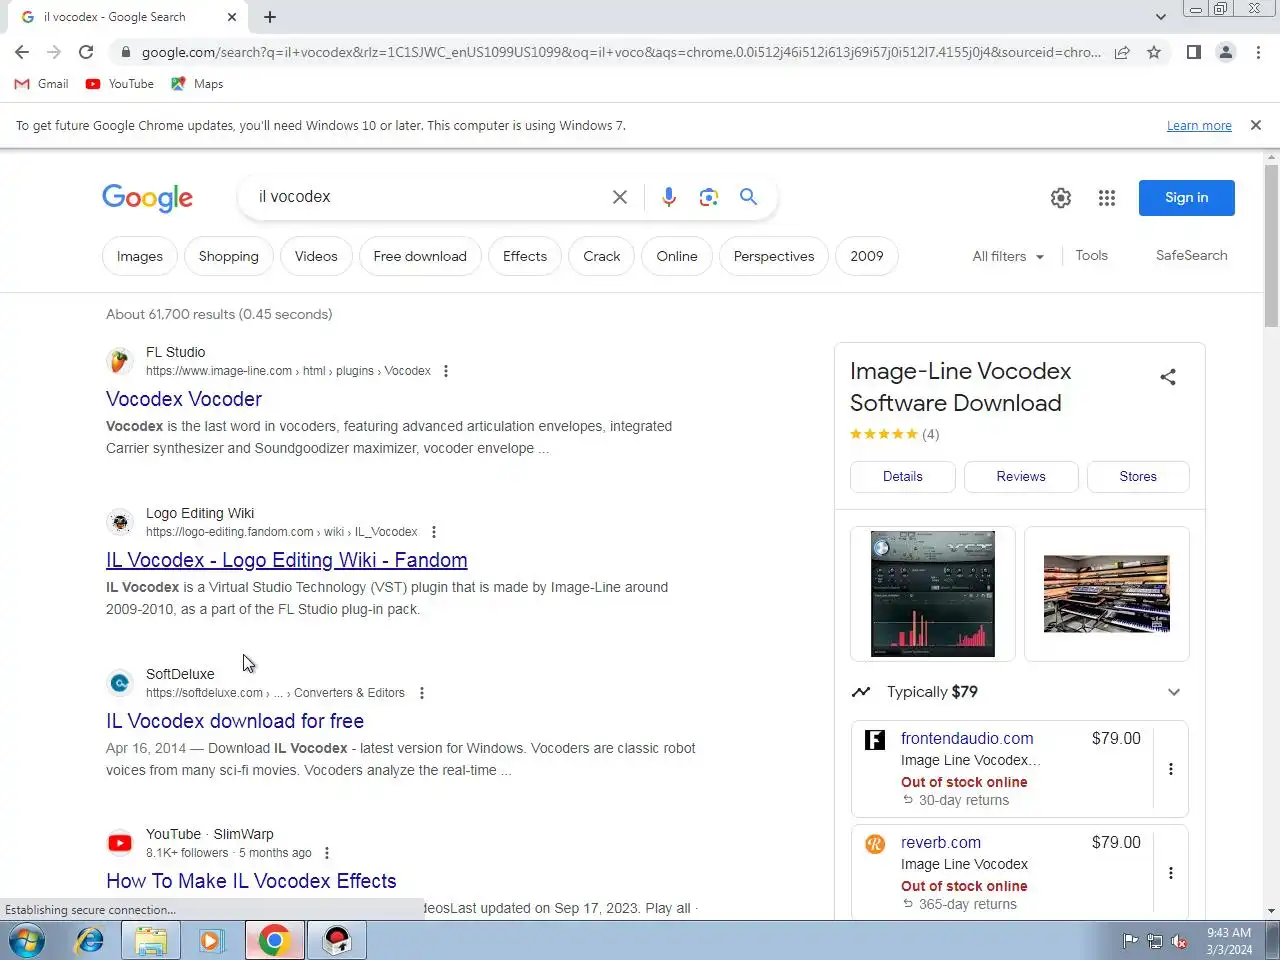Clear the search box with X icon

620,197
